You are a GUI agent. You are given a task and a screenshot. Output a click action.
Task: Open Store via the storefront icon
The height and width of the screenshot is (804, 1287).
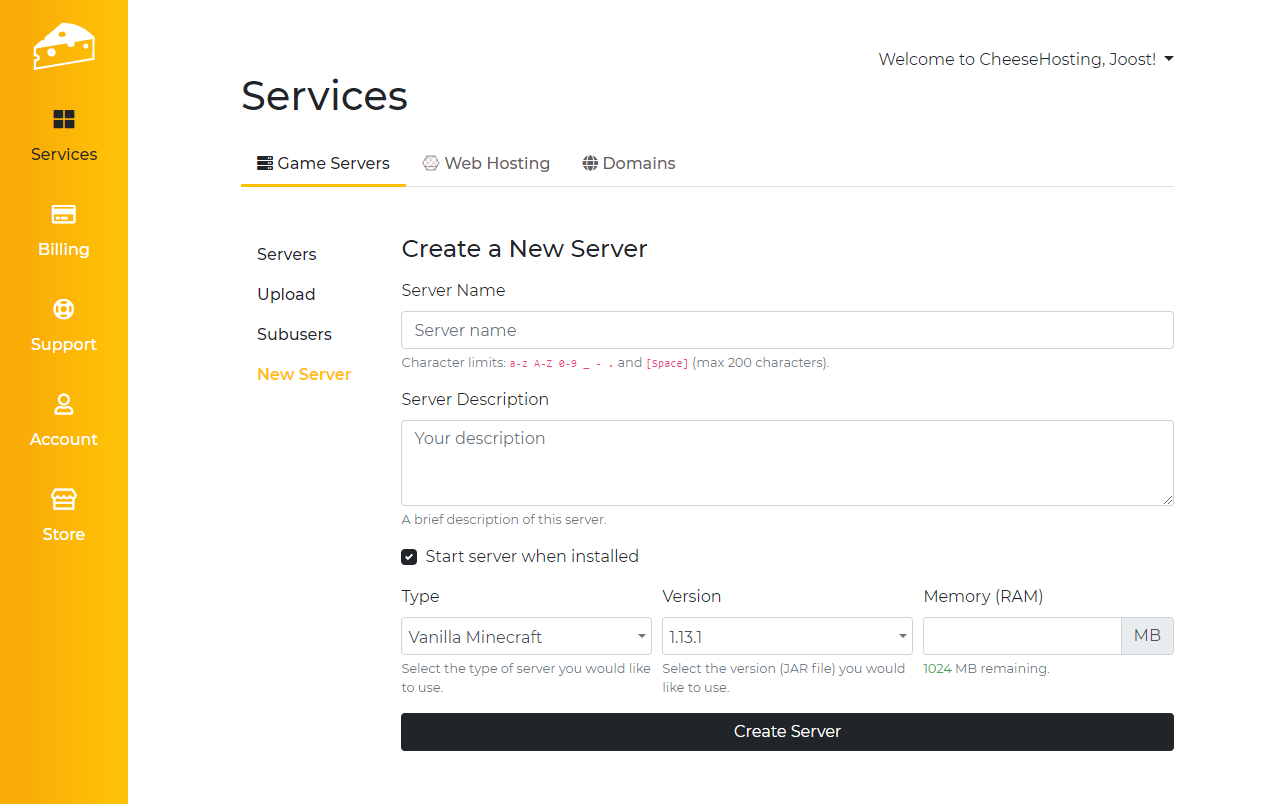pos(64,499)
